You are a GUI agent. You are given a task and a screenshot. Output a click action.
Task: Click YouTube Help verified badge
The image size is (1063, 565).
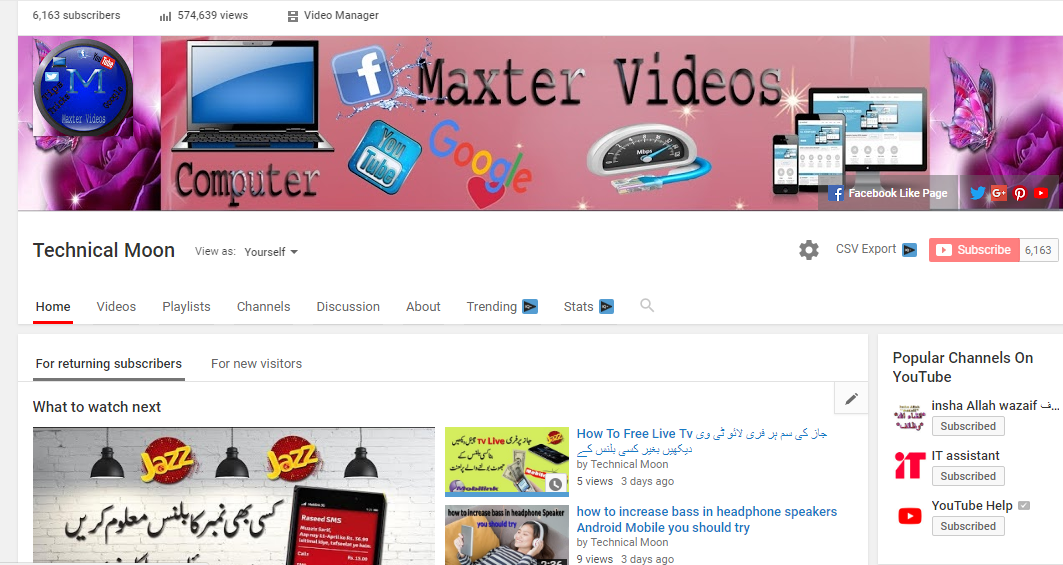pyautogui.click(x=1024, y=505)
